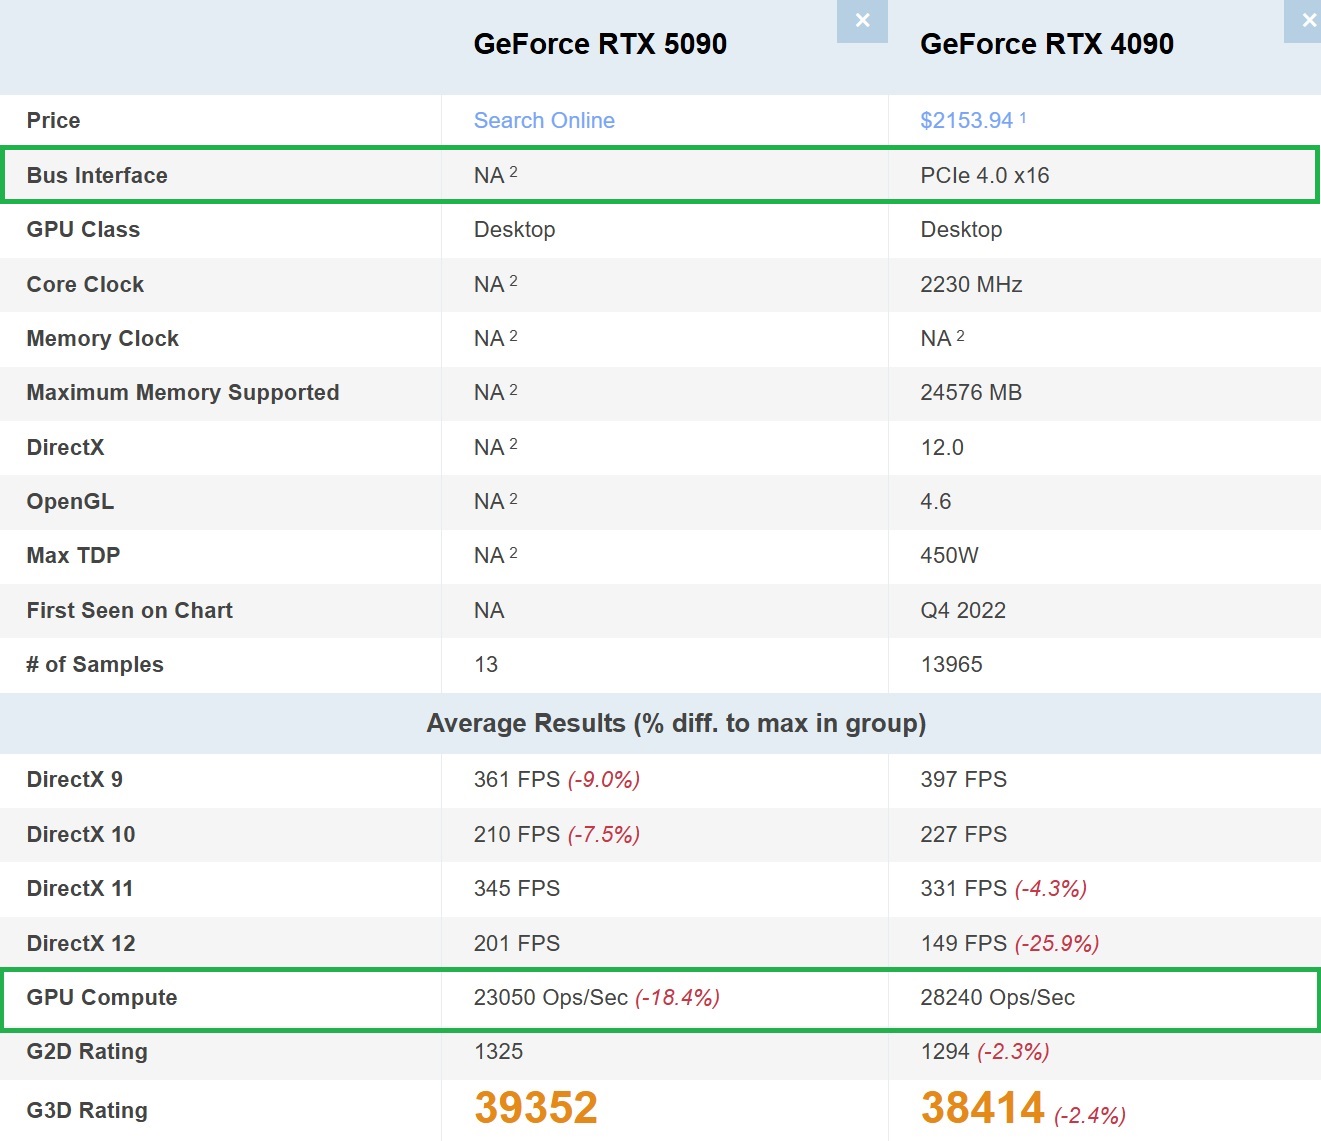The image size is (1321, 1141).
Task: Click the Average Results section header
Action: point(676,723)
